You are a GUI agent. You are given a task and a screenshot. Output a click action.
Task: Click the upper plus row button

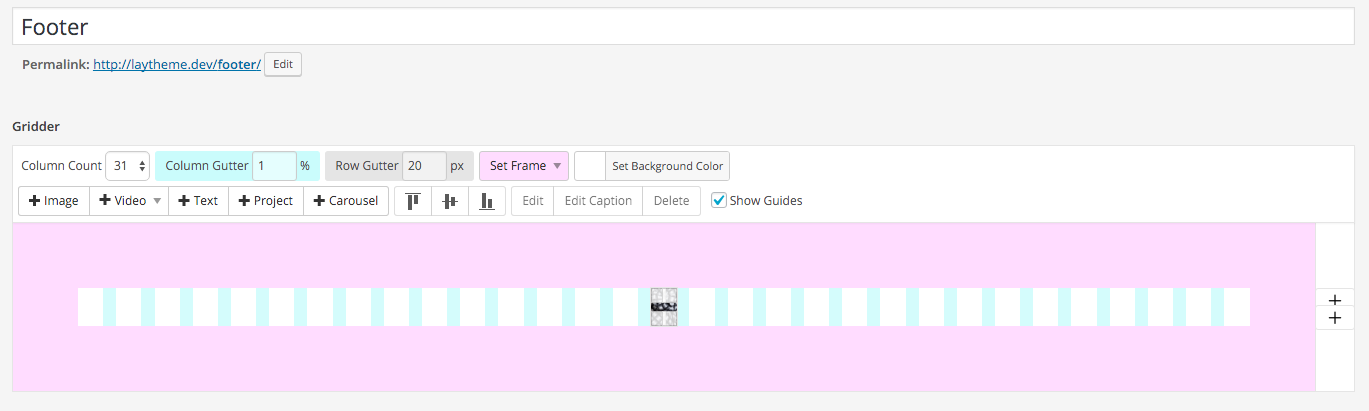click(x=1334, y=299)
